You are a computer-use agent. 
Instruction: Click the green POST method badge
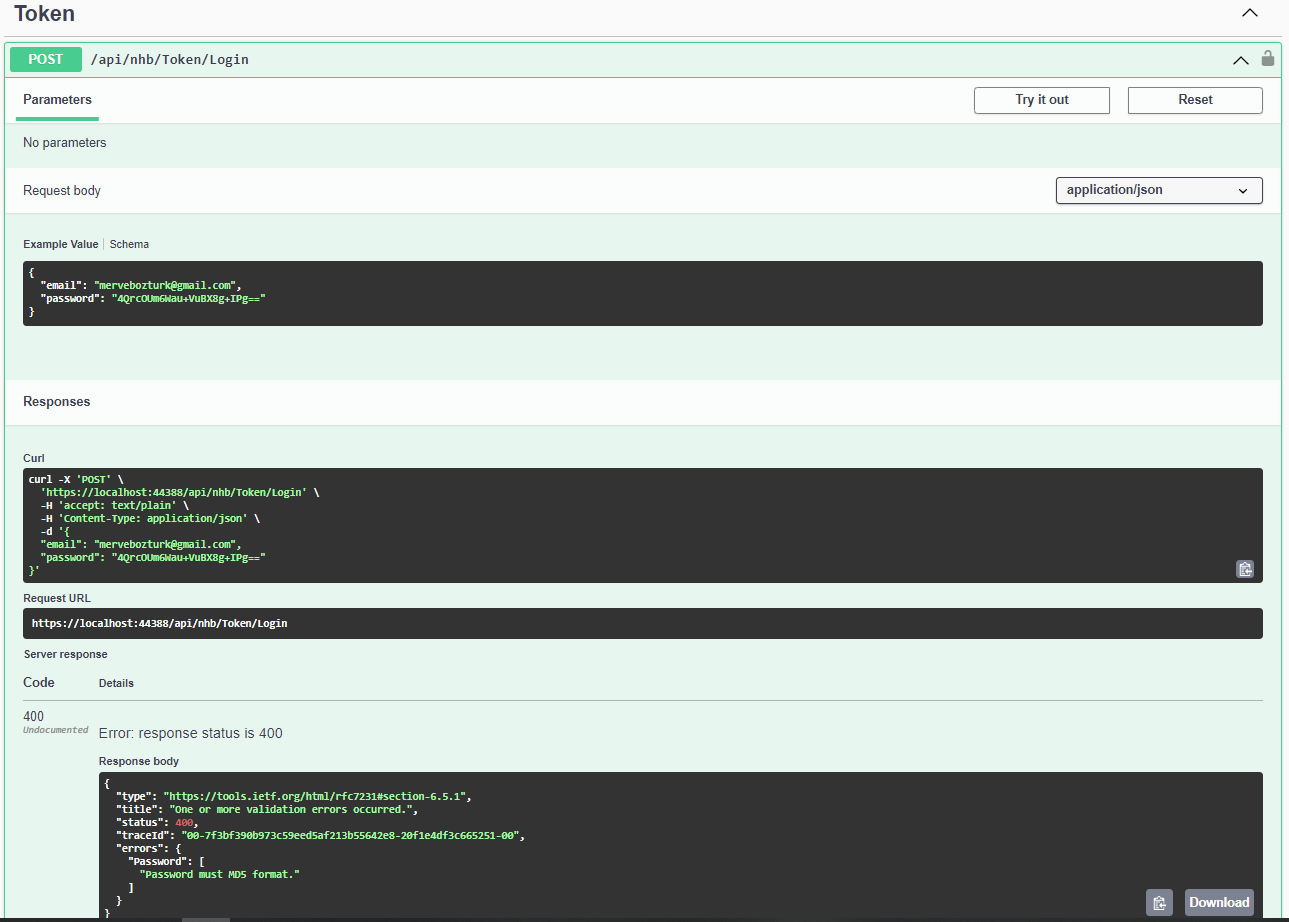click(45, 59)
